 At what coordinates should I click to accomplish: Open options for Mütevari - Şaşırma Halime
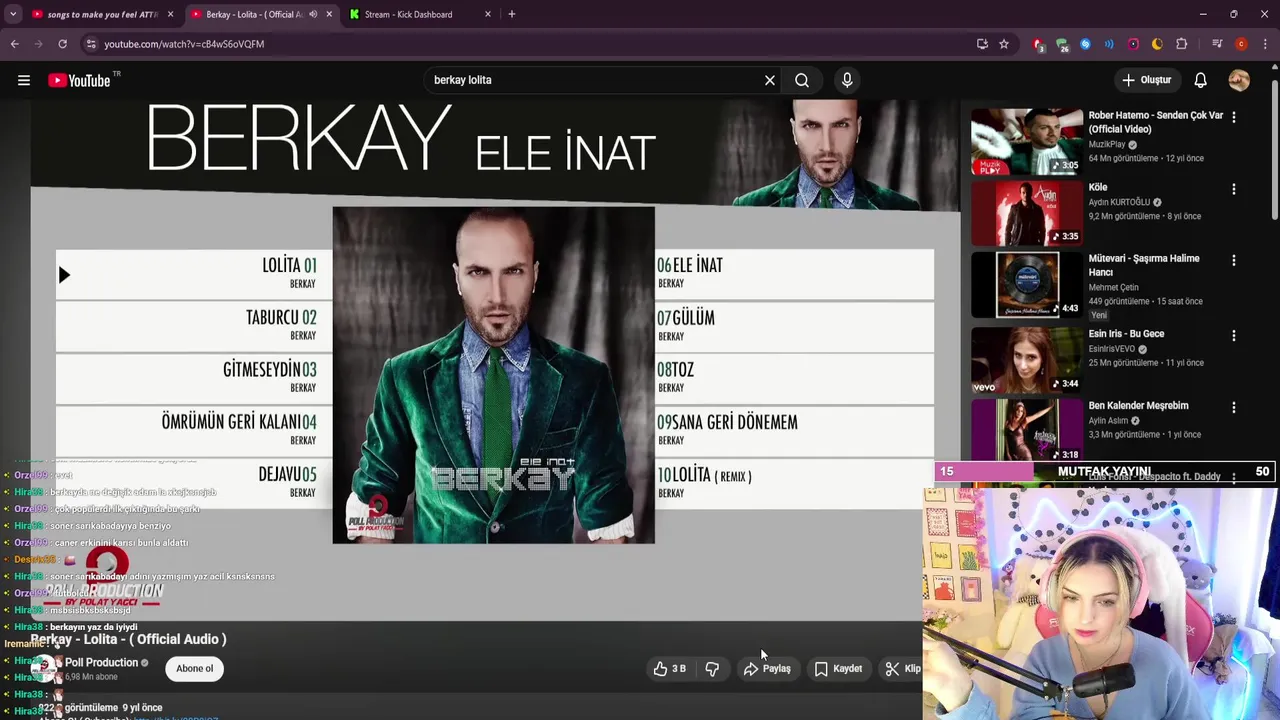click(1233, 260)
